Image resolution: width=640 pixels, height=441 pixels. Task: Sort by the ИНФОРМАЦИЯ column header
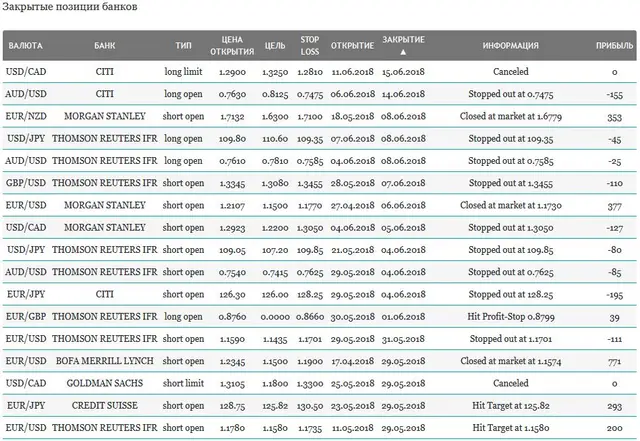coord(511,46)
